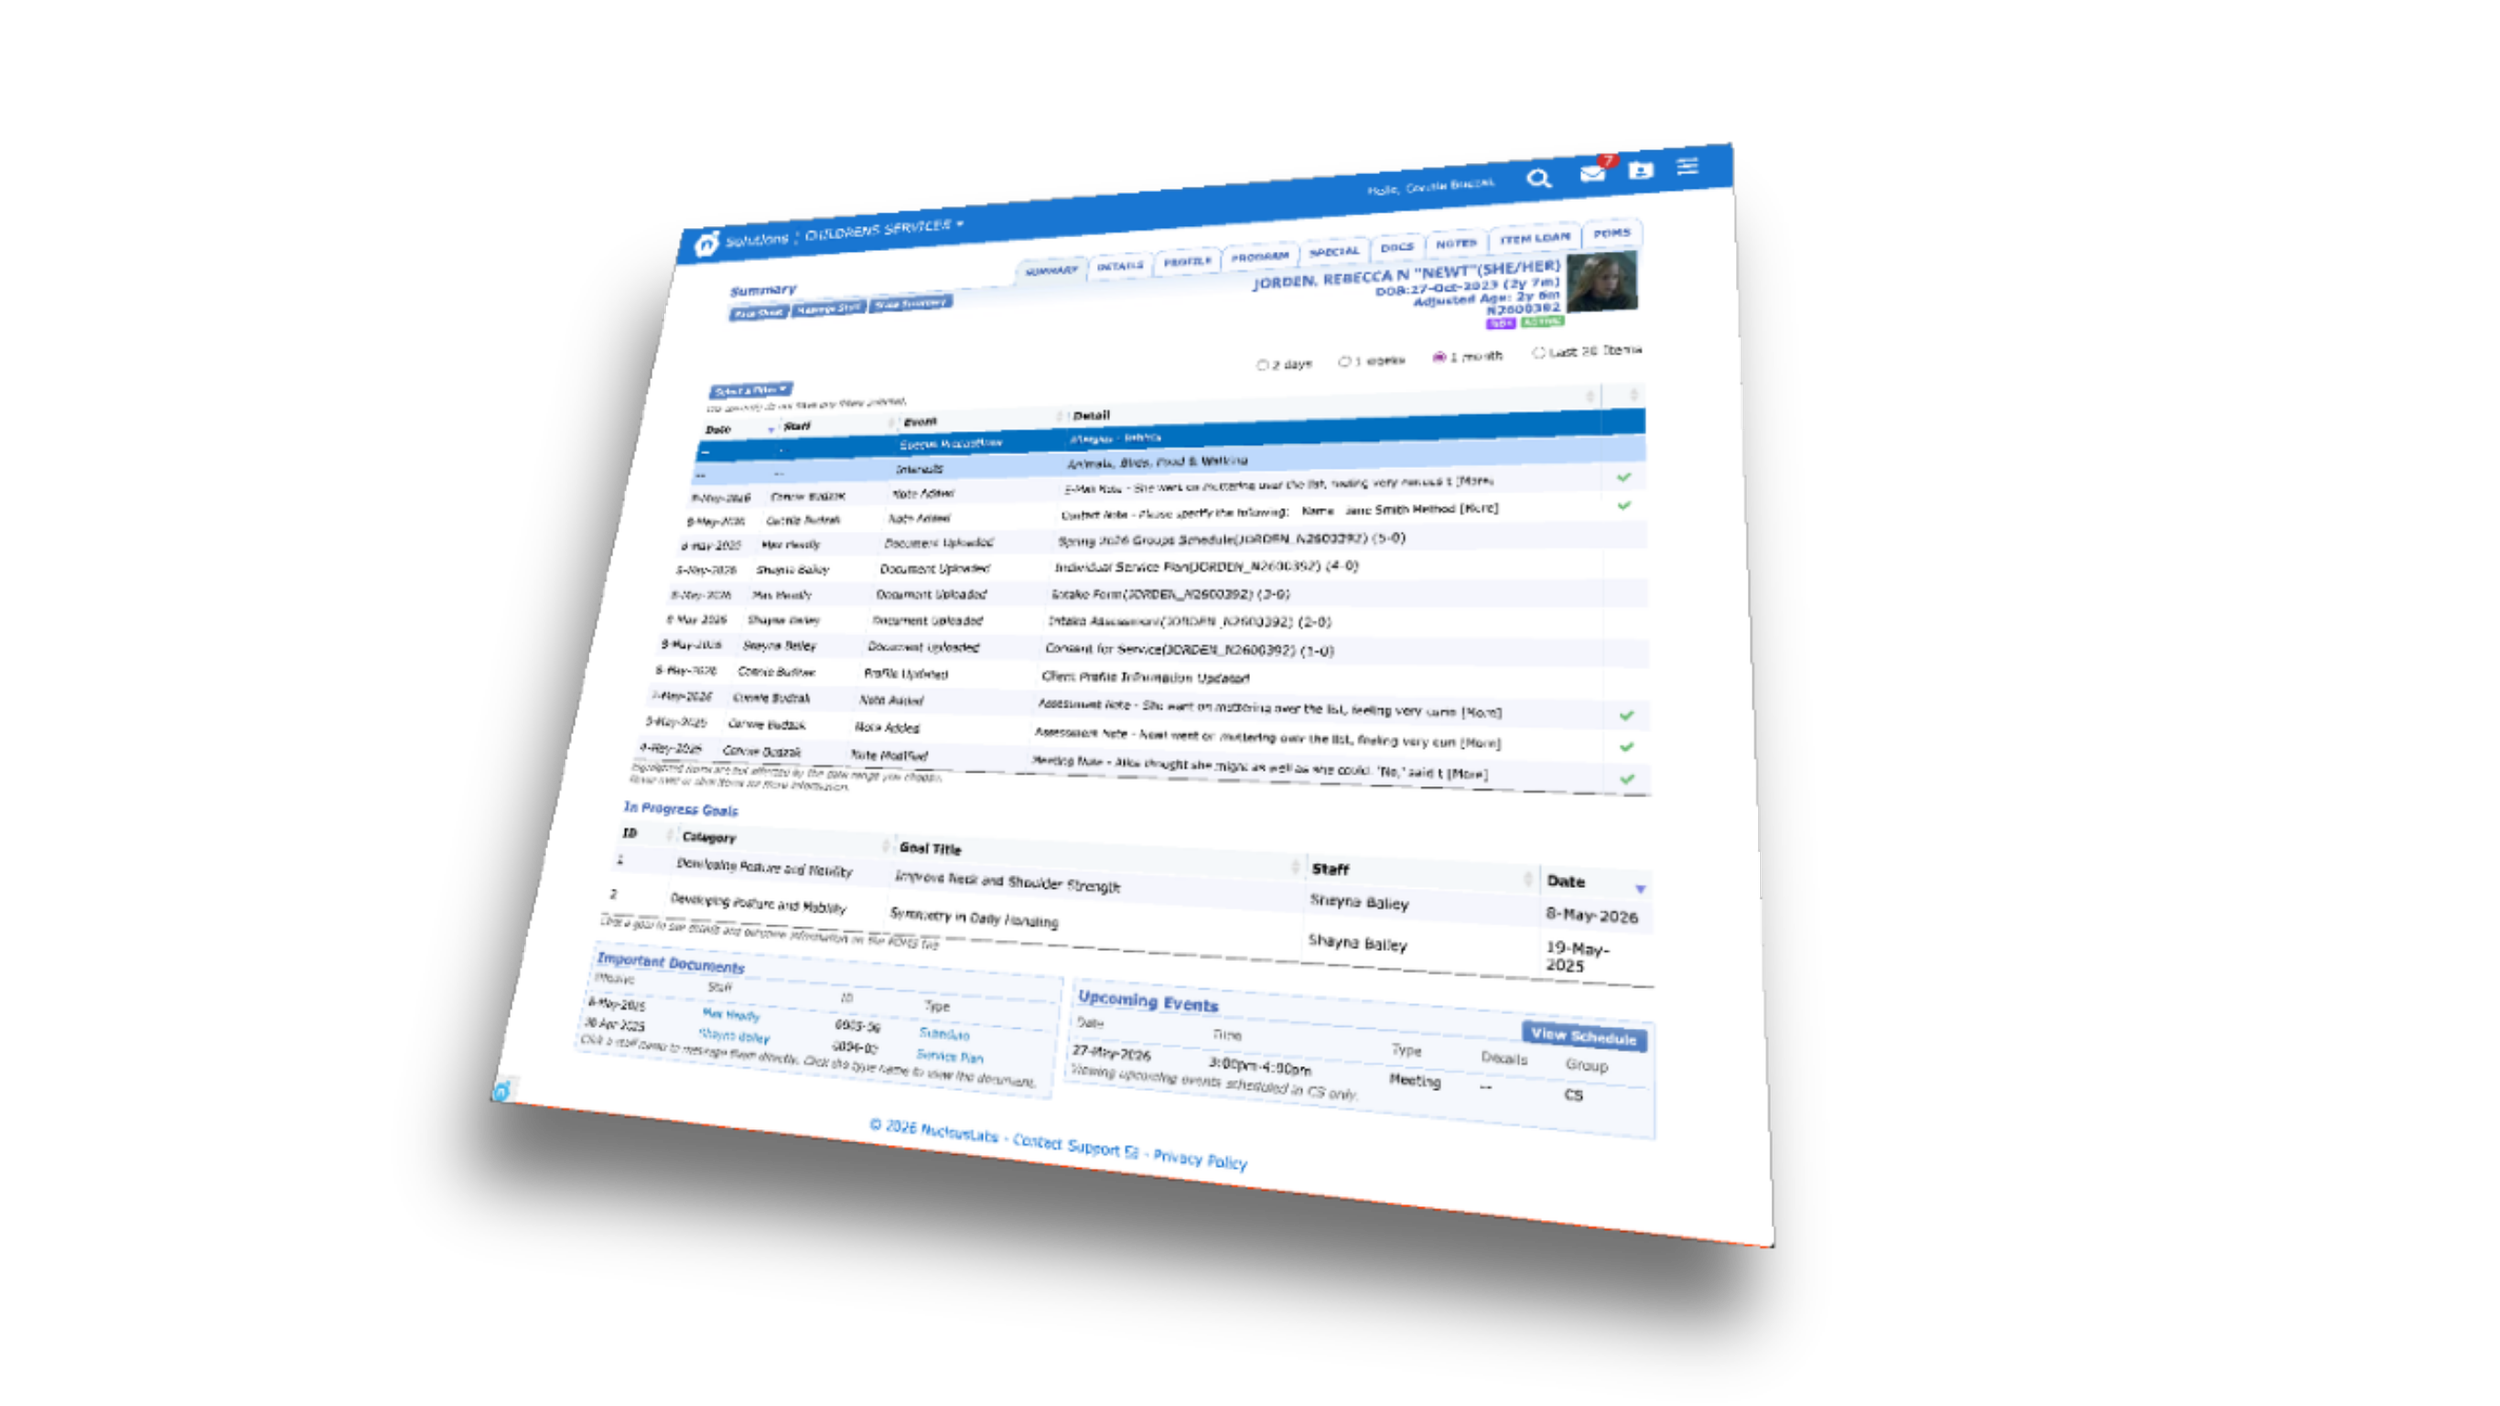2500x1406 pixels.
Task: Open the NucleusLabs footer link
Action: pyautogui.click(x=958, y=1133)
